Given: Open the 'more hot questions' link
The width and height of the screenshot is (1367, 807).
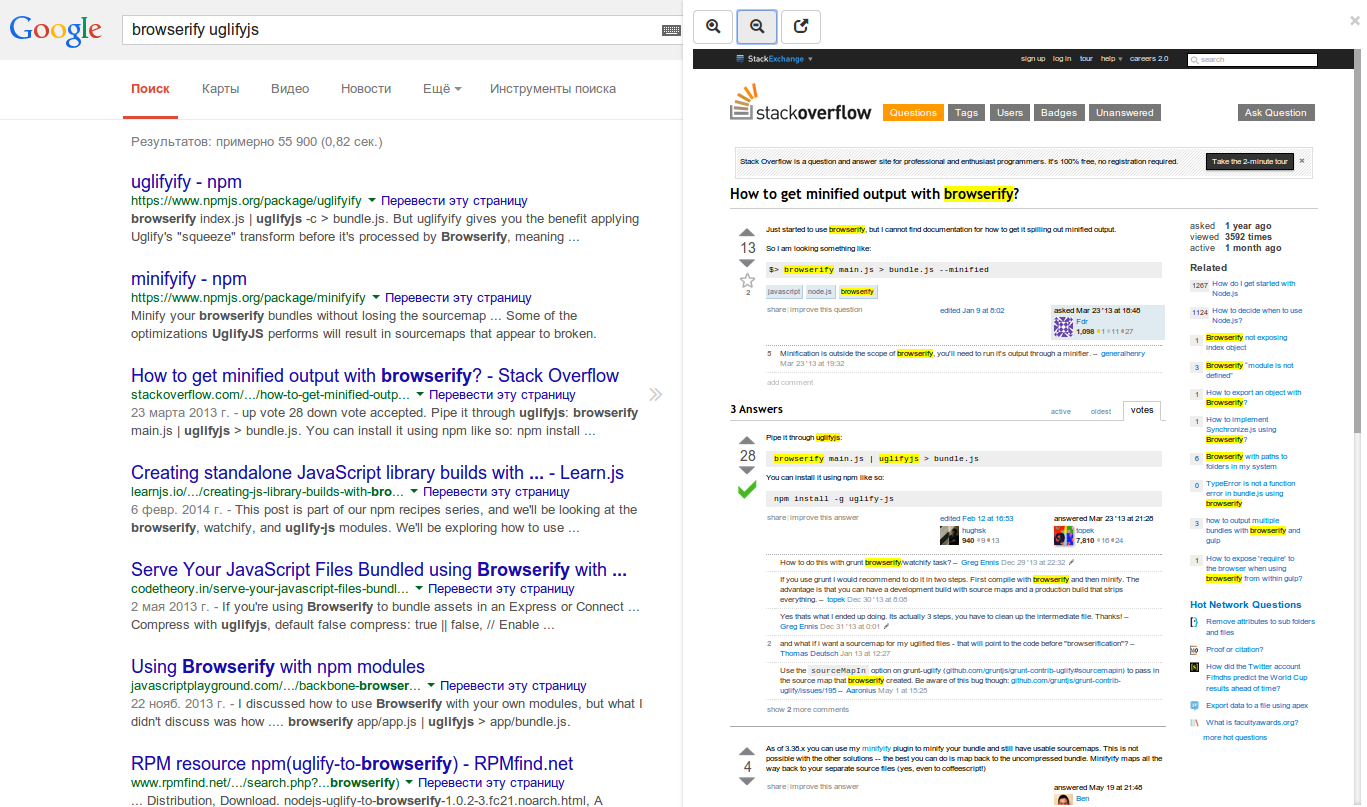Looking at the screenshot, I should click(1235, 738).
